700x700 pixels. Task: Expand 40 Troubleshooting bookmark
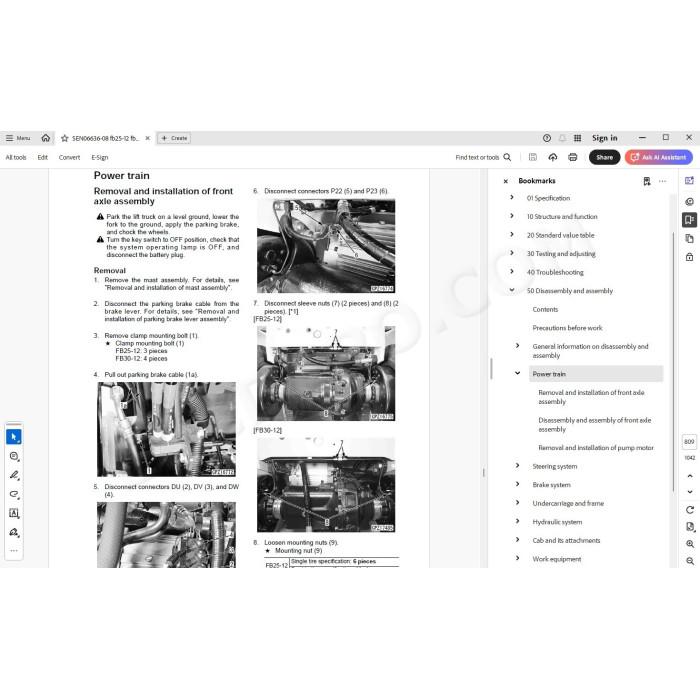pos(512,271)
